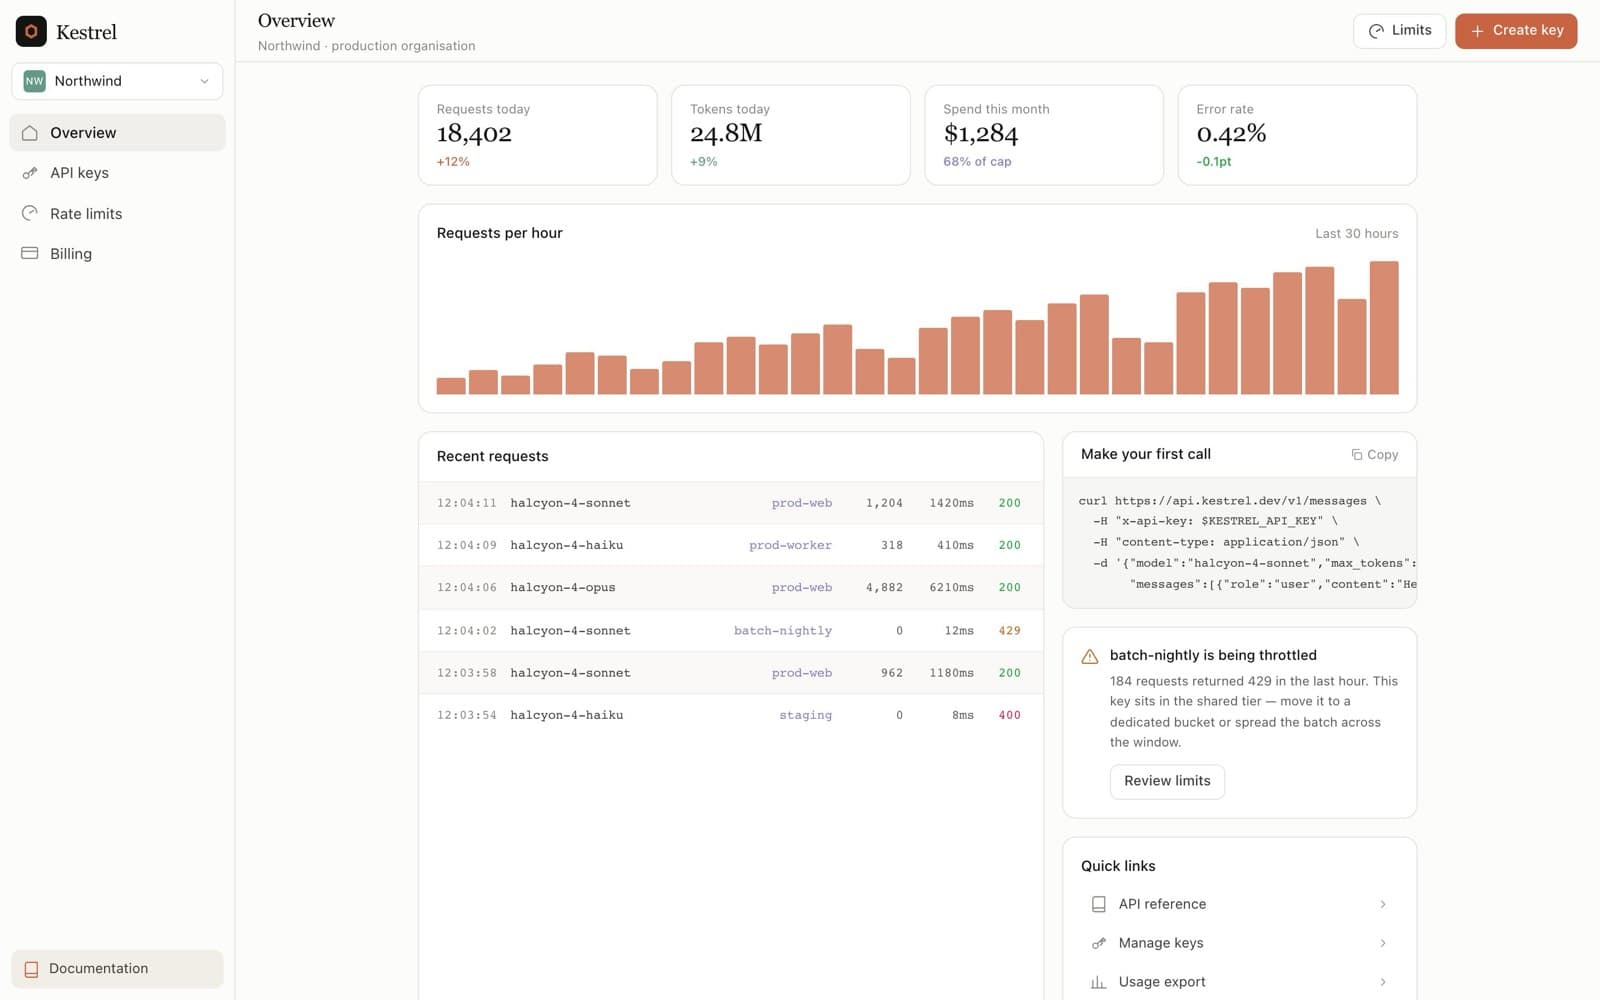
Task: Click the 429 status code
Action: pos(1009,631)
